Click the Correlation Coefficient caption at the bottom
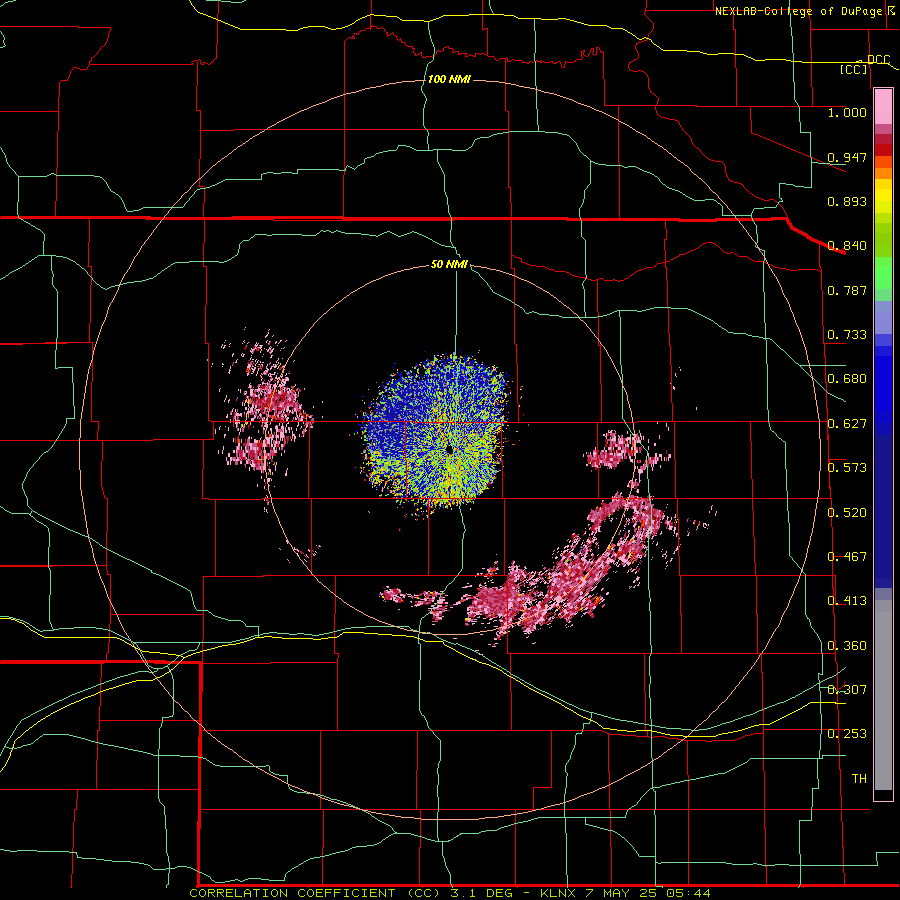 [x=450, y=893]
